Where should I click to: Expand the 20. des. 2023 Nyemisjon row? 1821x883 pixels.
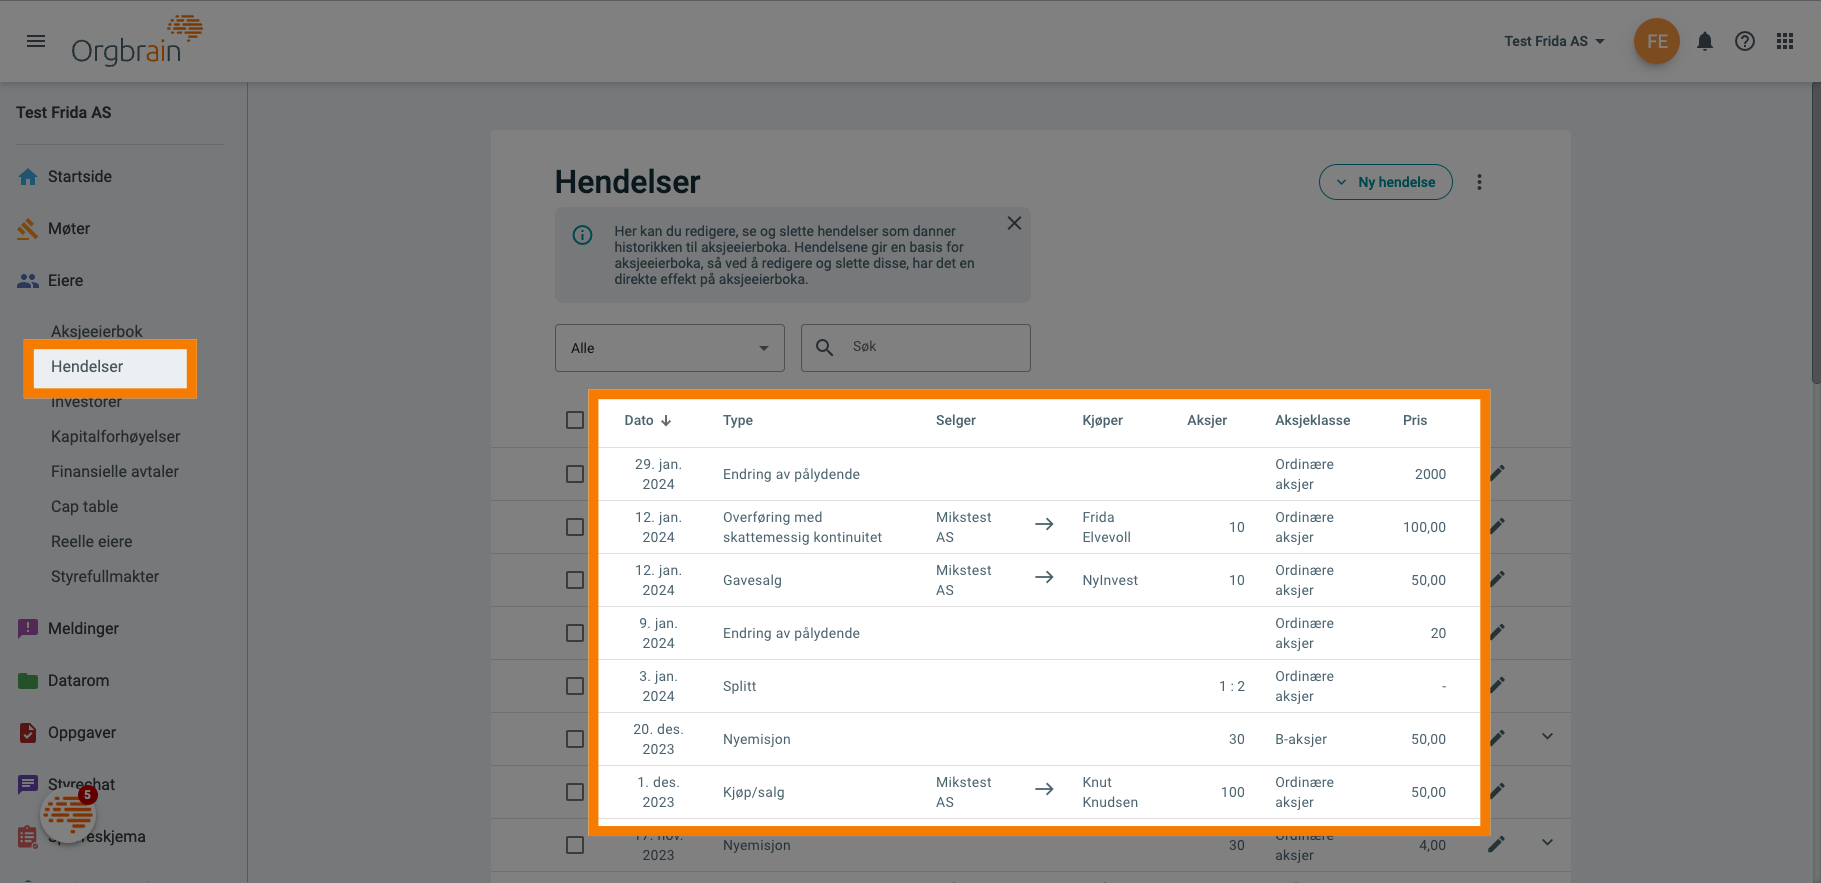pyautogui.click(x=1547, y=737)
